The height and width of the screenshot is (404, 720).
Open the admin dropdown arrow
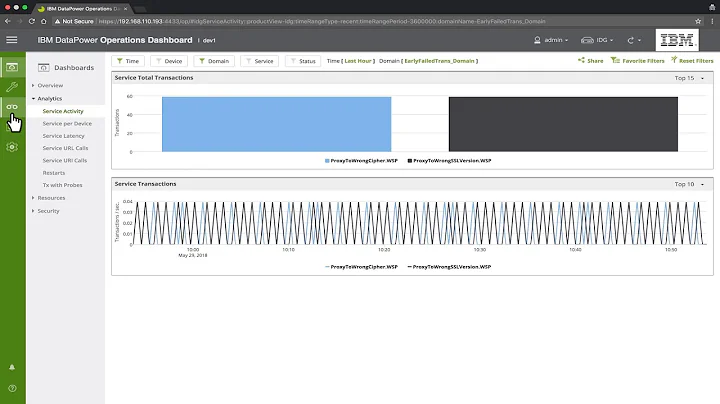pos(567,40)
